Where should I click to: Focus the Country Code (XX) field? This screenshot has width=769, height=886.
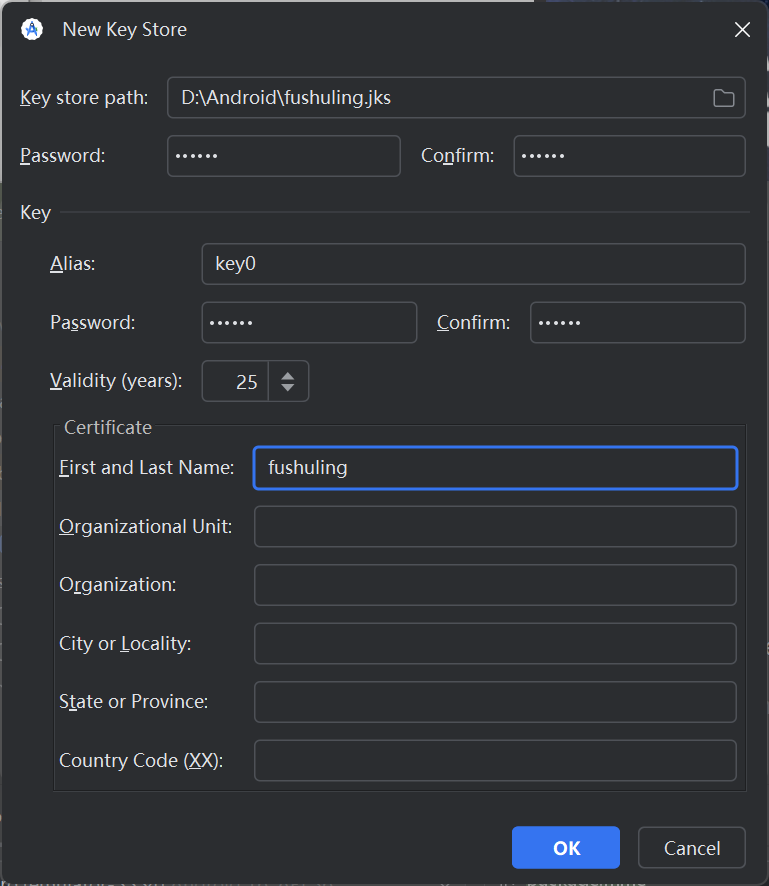pos(495,761)
